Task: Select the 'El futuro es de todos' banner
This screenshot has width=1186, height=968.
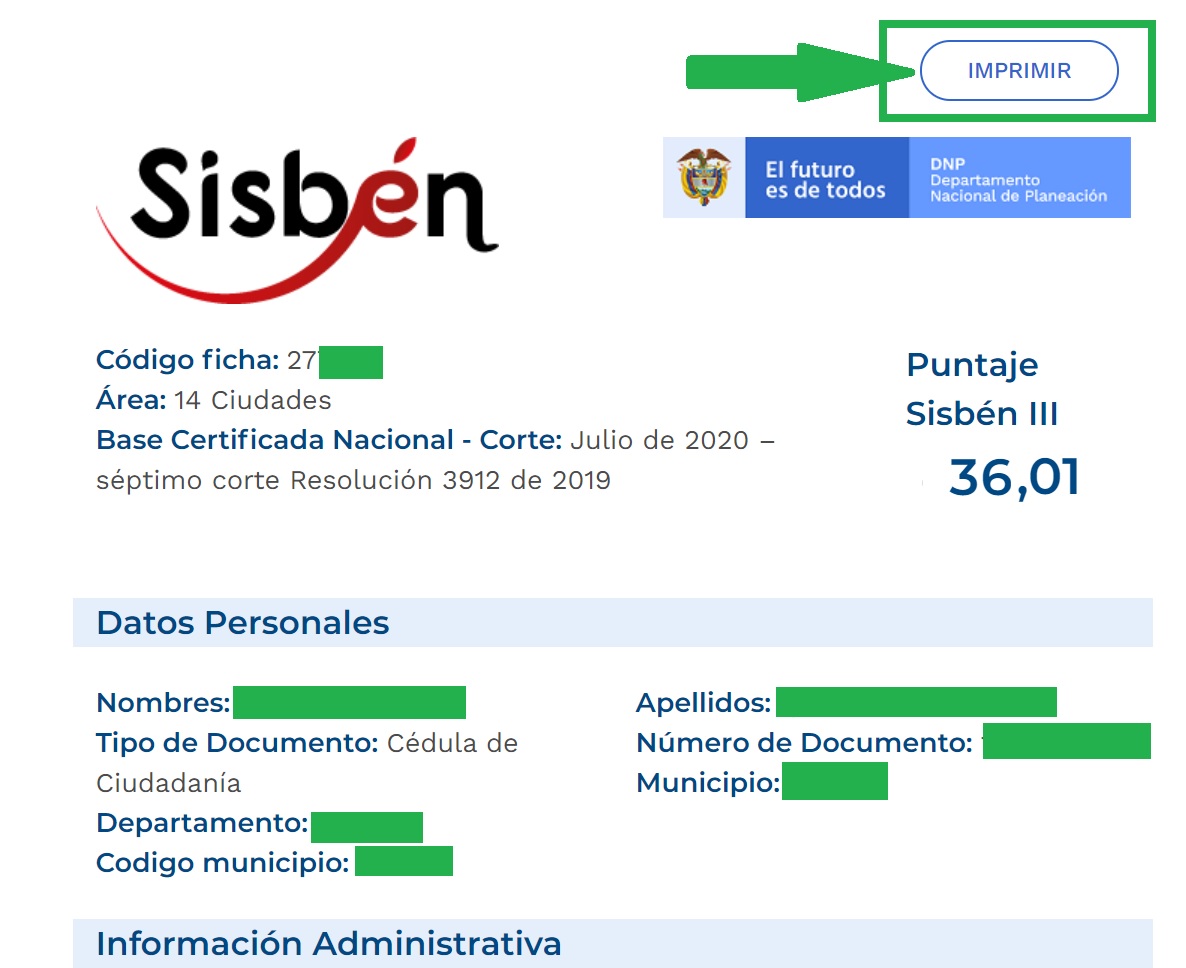Action: [x=826, y=178]
